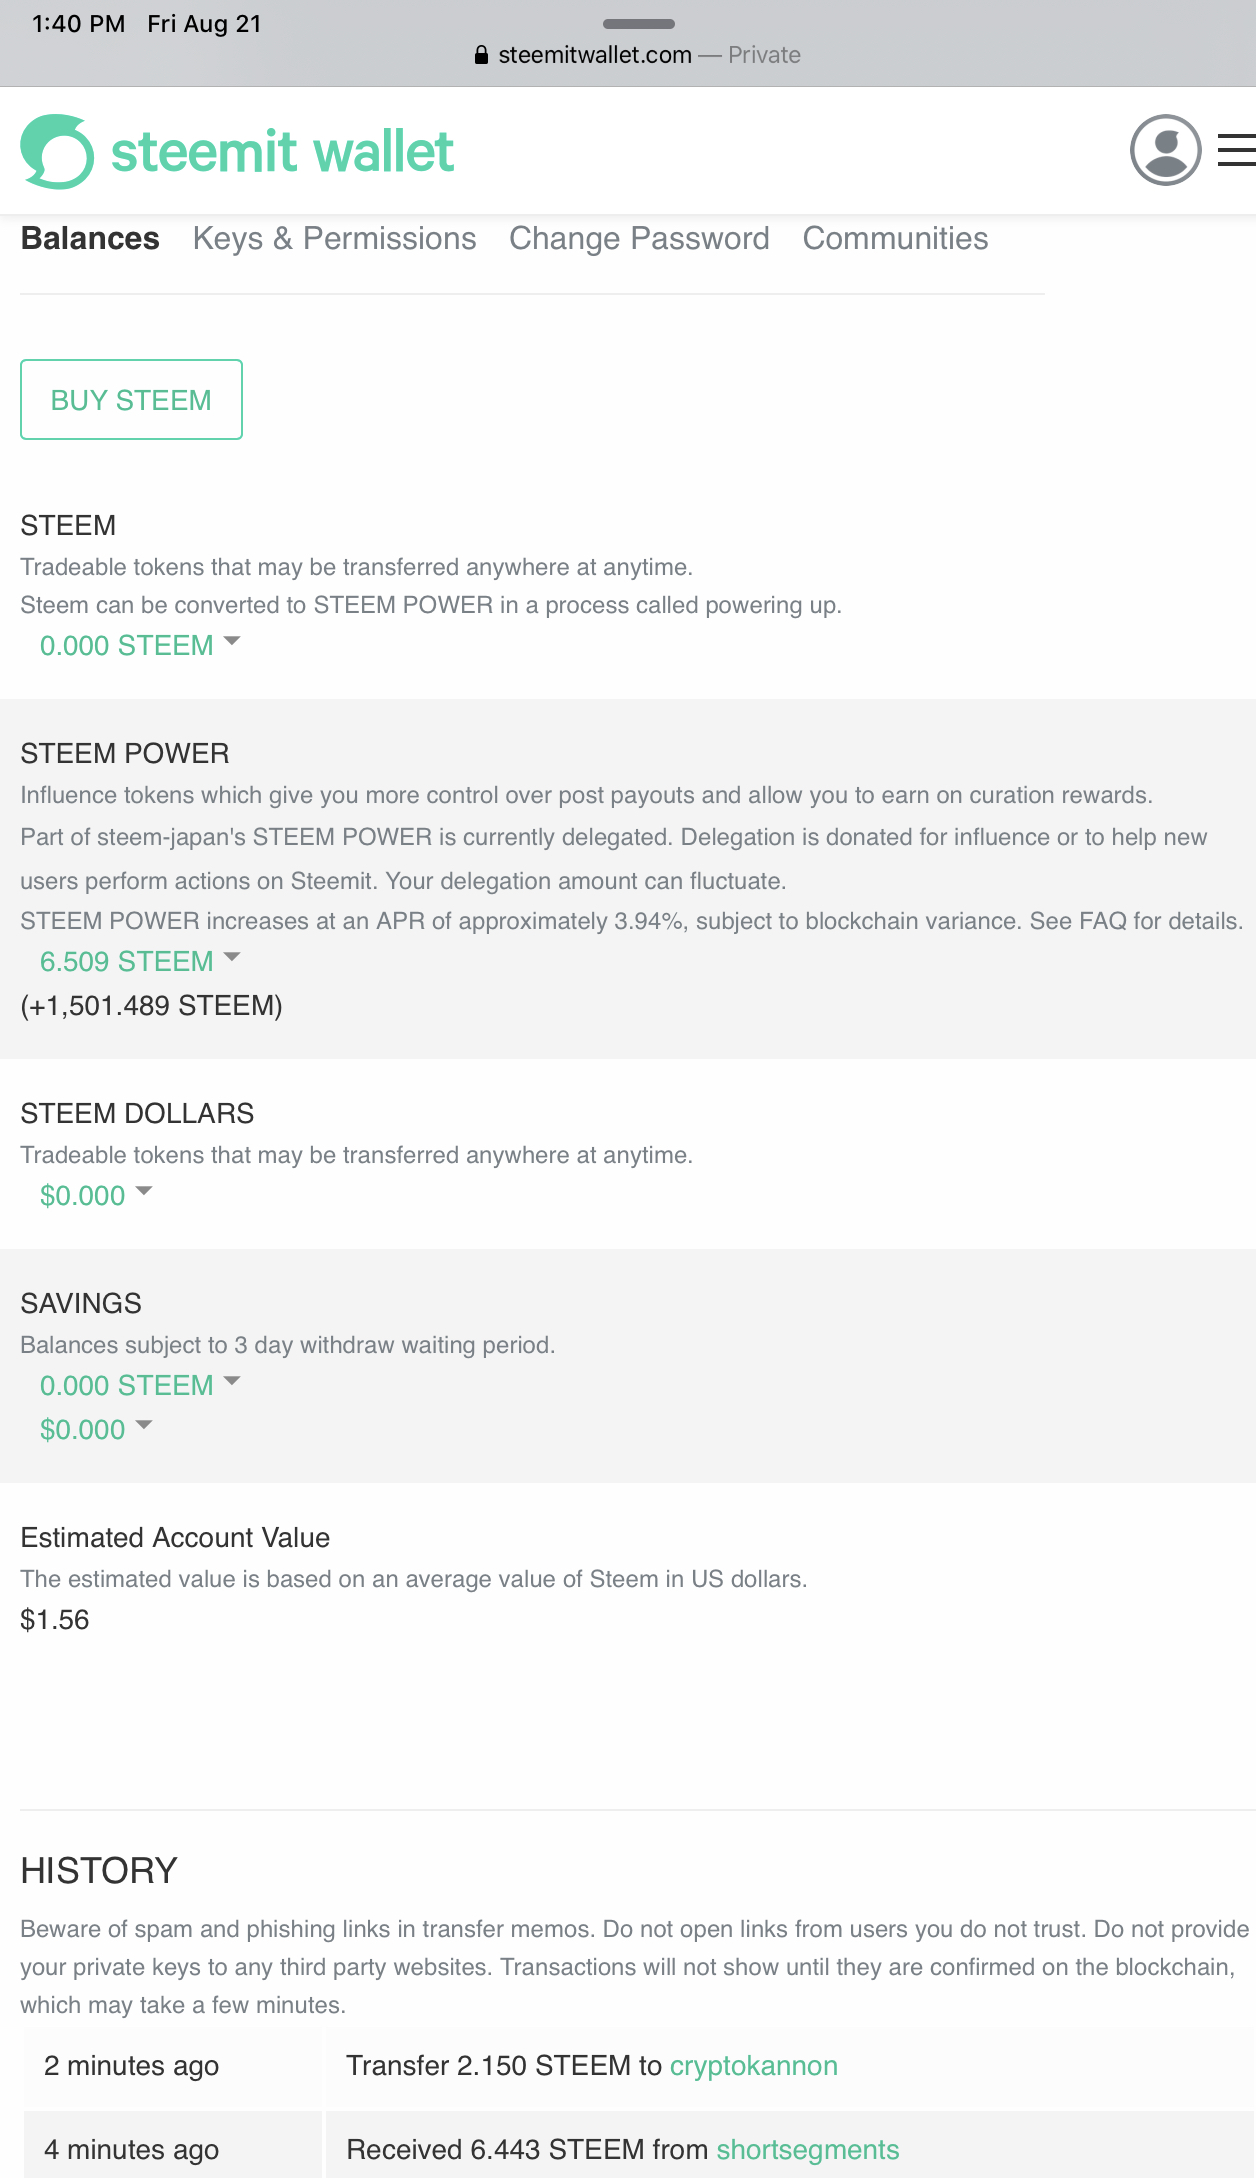The width and height of the screenshot is (1256, 2178).
Task: Visit the shortsegments account link
Action: pos(807,2149)
